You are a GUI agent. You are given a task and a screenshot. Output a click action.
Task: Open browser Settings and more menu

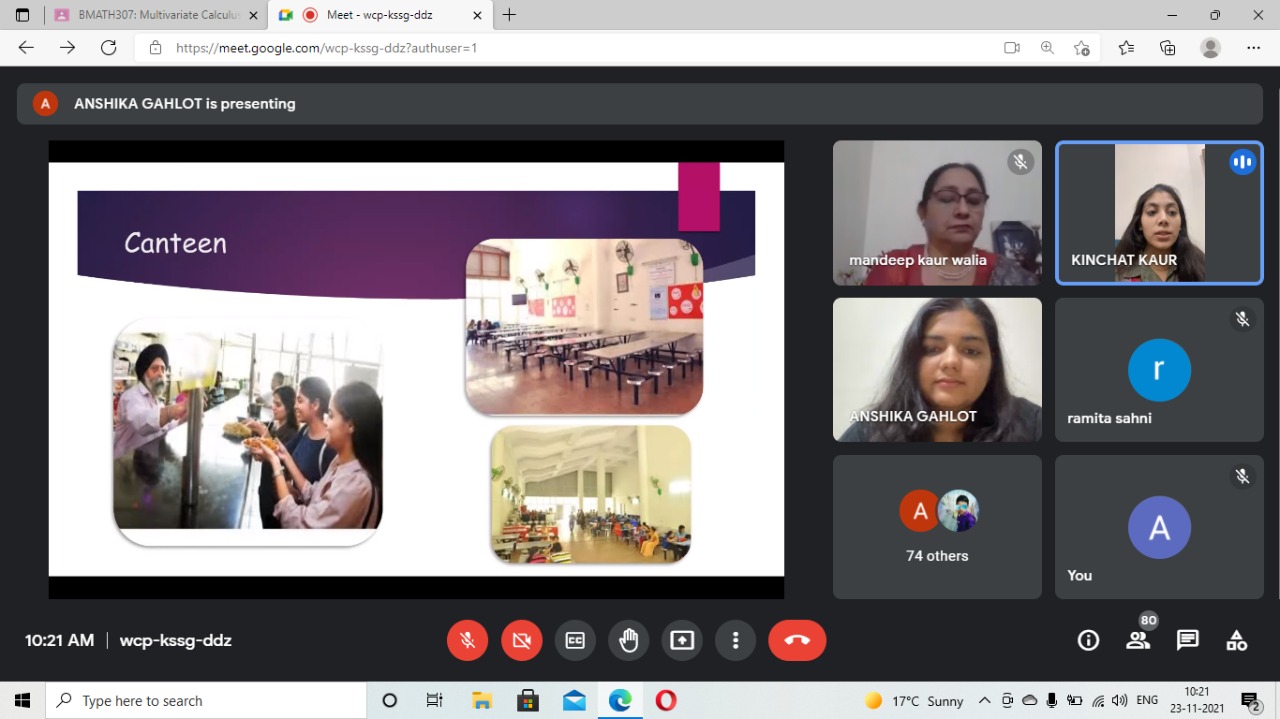point(1253,48)
